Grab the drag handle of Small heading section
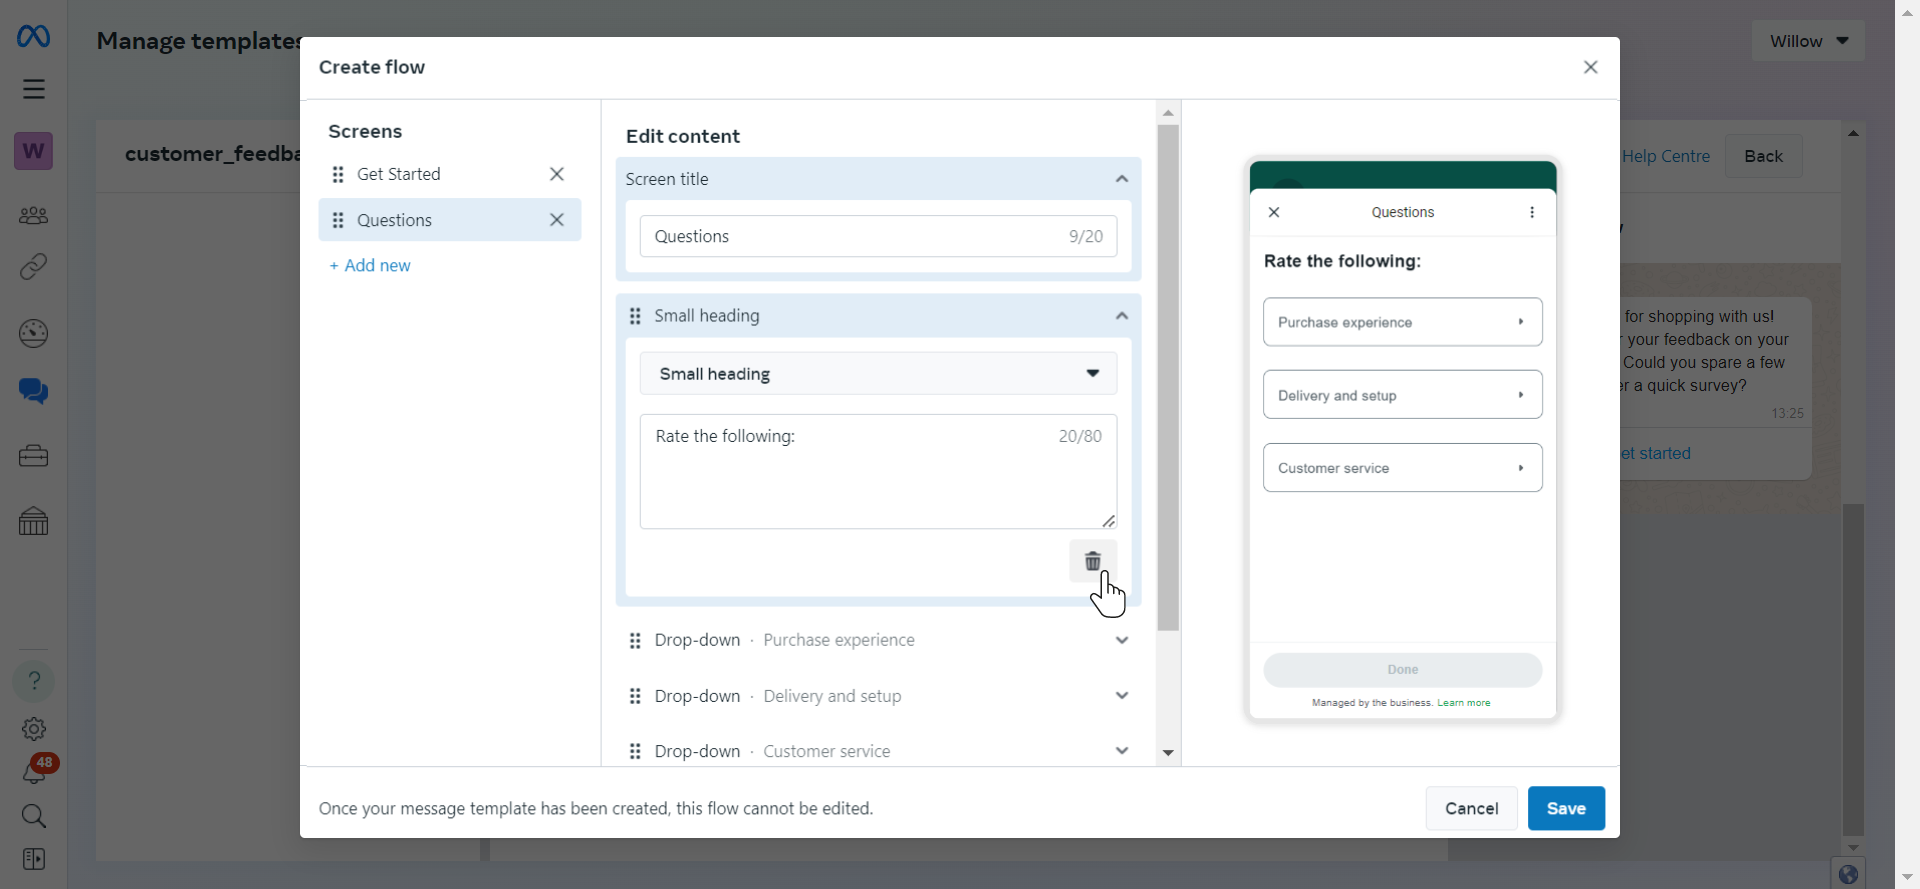The width and height of the screenshot is (1920, 889). click(x=635, y=316)
